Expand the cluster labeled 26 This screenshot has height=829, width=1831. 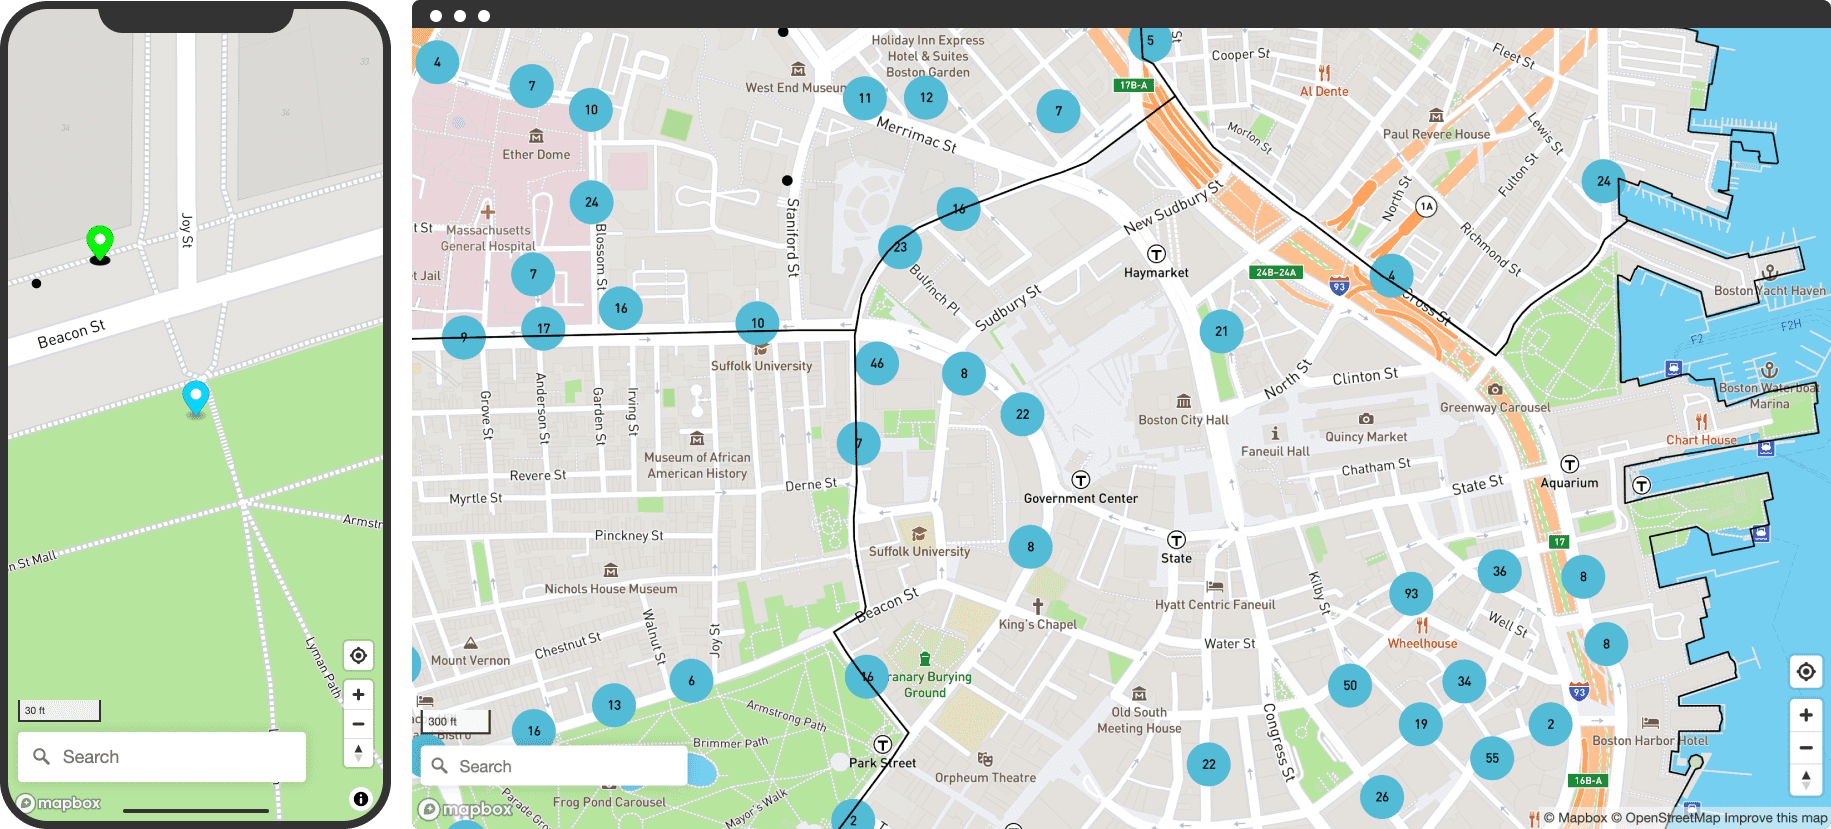(1382, 797)
